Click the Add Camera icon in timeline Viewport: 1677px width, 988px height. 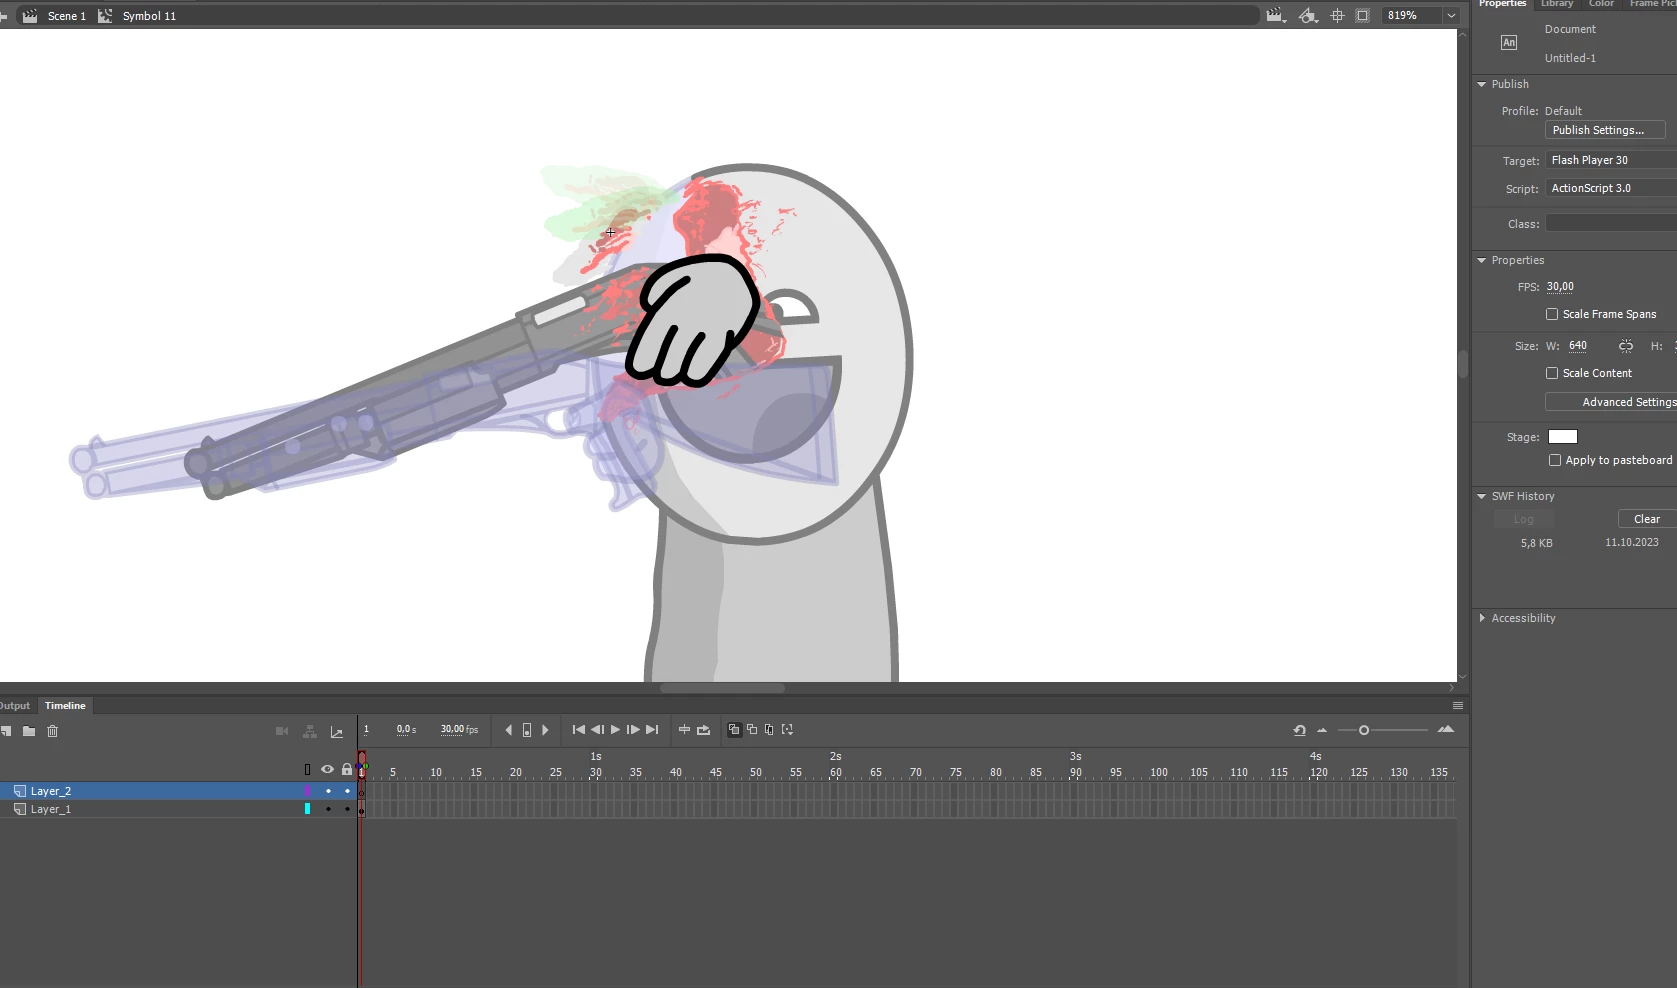click(x=282, y=731)
